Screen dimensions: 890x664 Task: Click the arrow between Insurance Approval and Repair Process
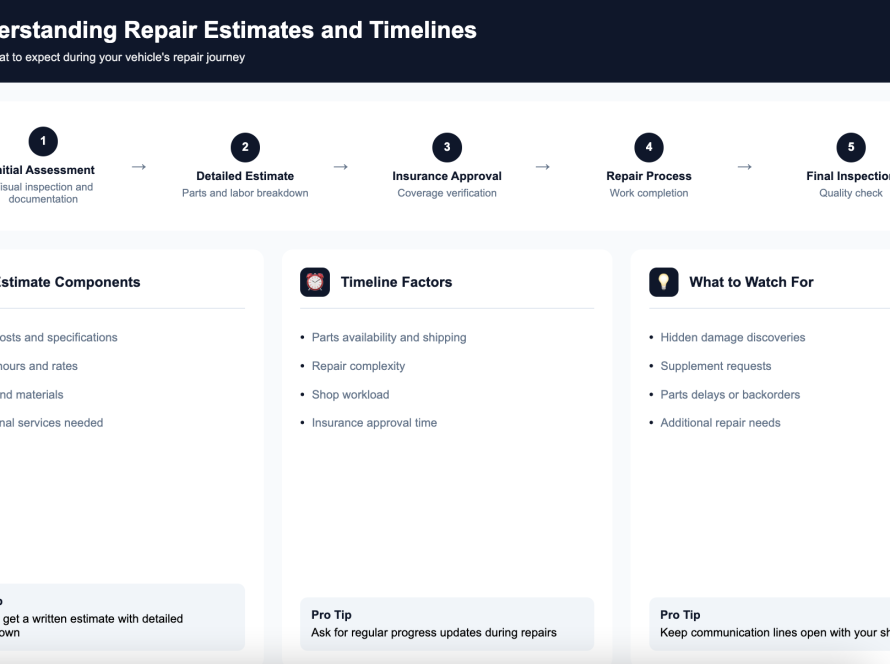(543, 168)
